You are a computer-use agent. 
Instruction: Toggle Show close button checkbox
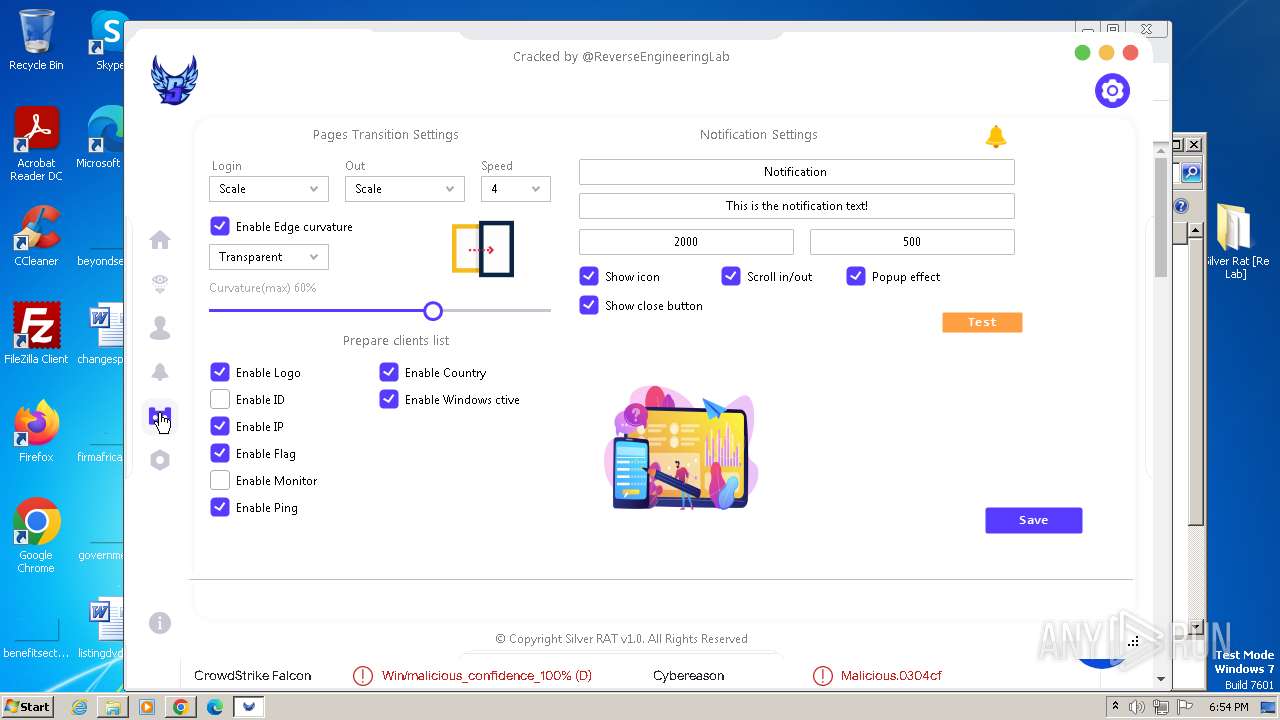pos(589,305)
